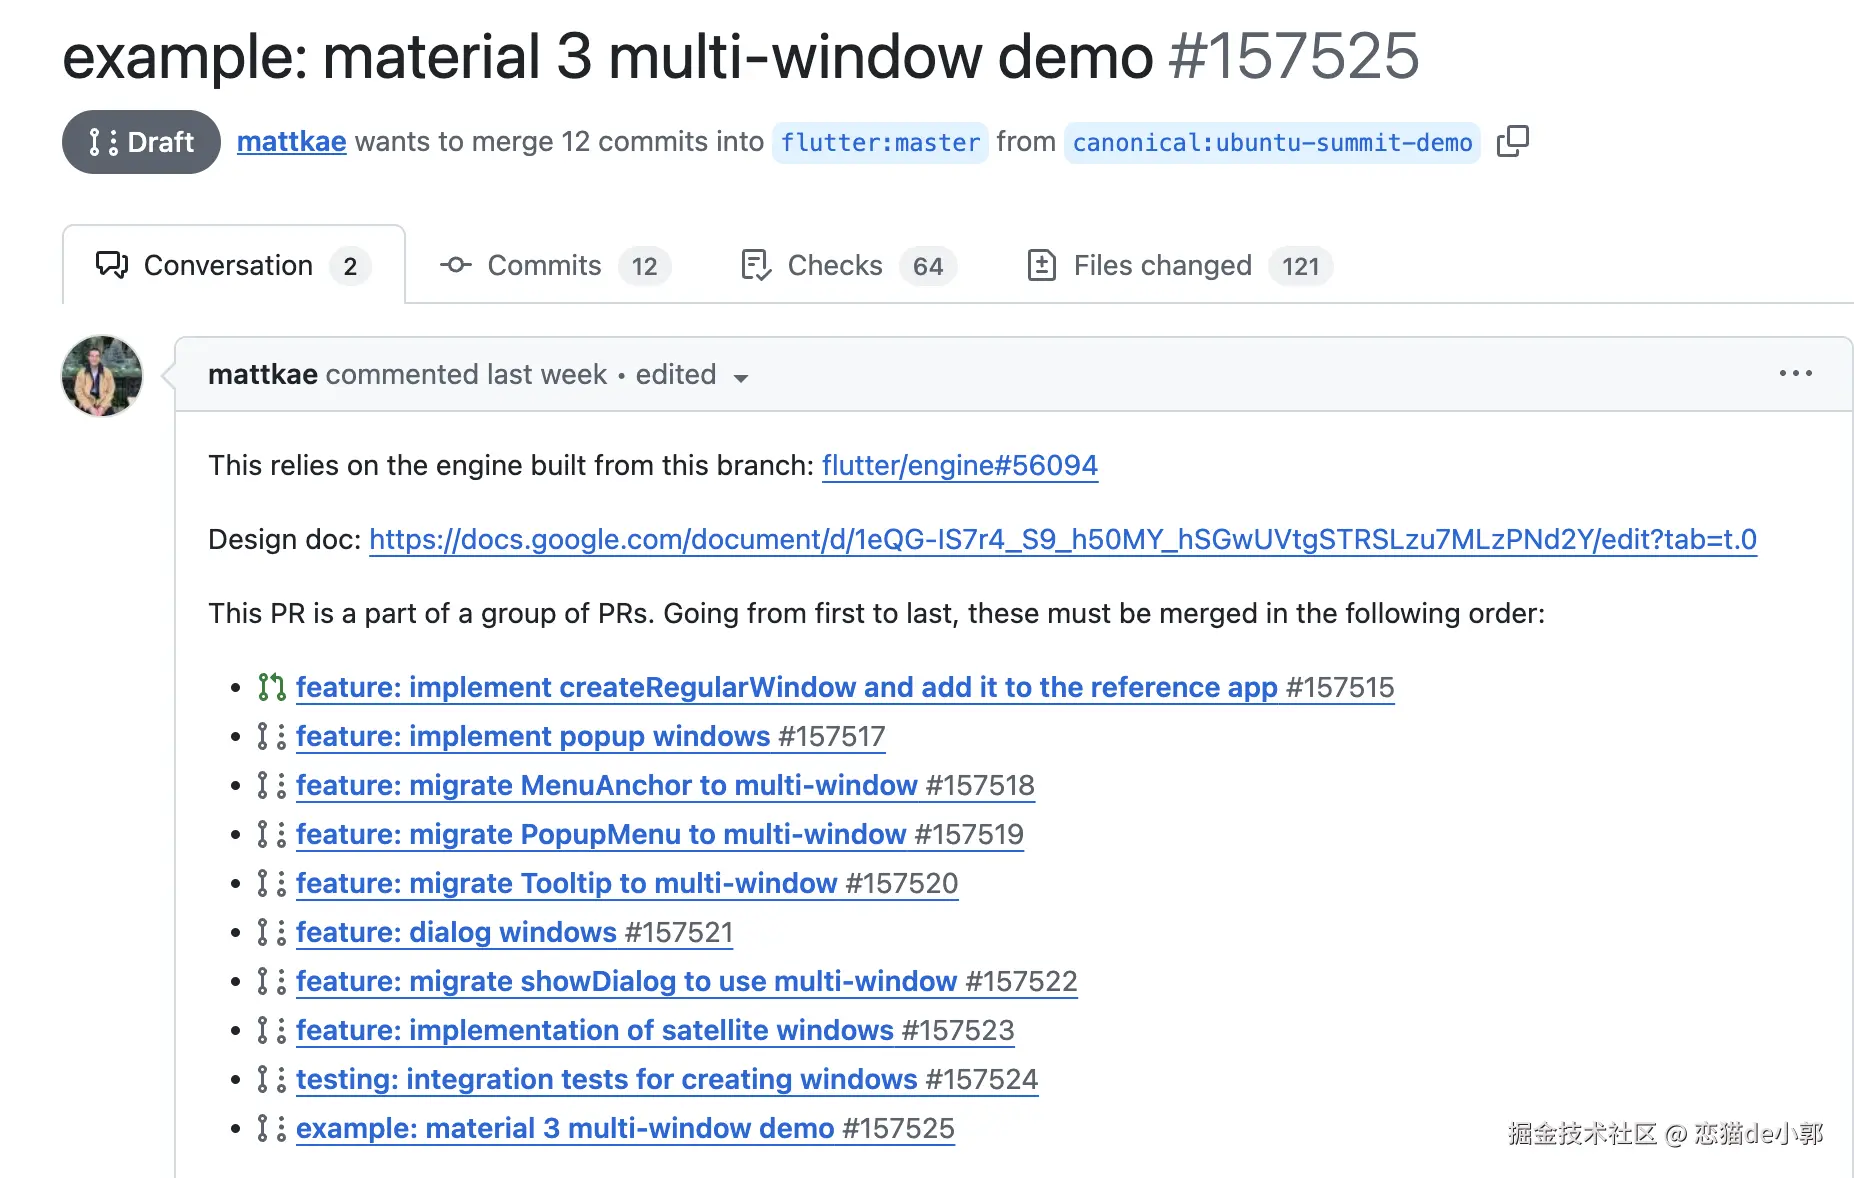The image size is (1854, 1178).
Task: Click the draft PR icon beside #157522
Action: click(272, 981)
